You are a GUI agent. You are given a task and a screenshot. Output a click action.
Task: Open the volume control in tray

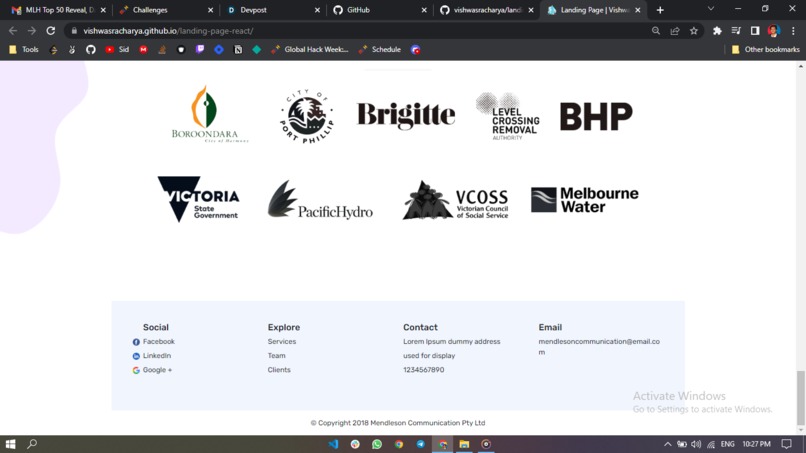click(696, 444)
